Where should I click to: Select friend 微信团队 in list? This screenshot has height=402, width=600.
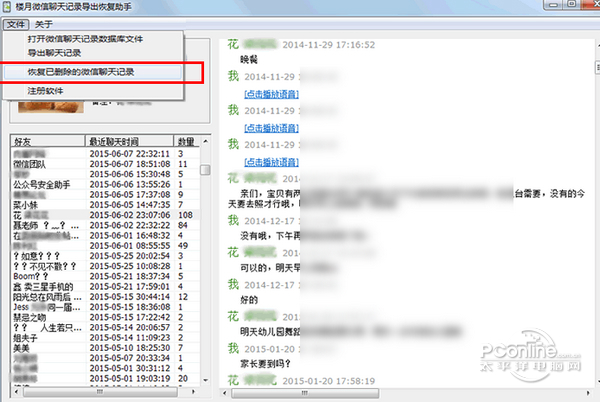click(x=30, y=164)
